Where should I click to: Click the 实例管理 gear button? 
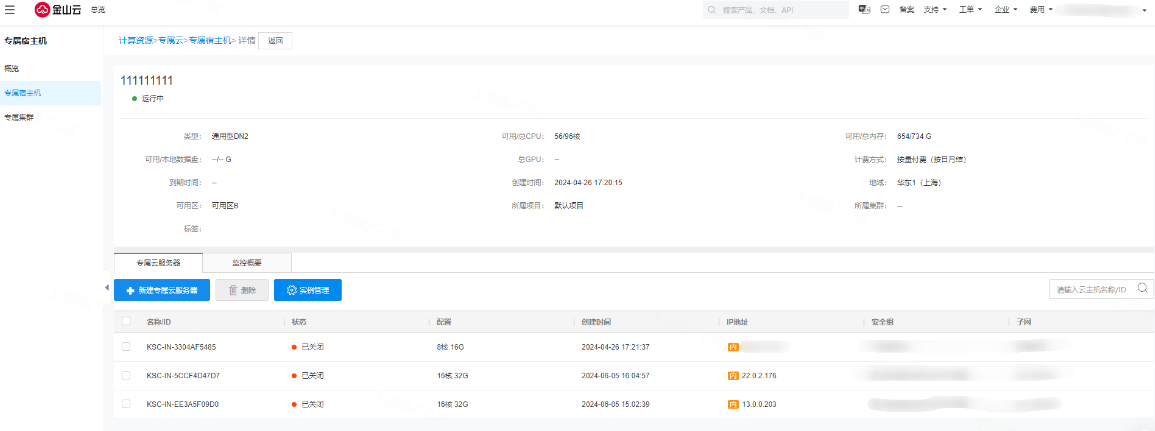(x=308, y=290)
